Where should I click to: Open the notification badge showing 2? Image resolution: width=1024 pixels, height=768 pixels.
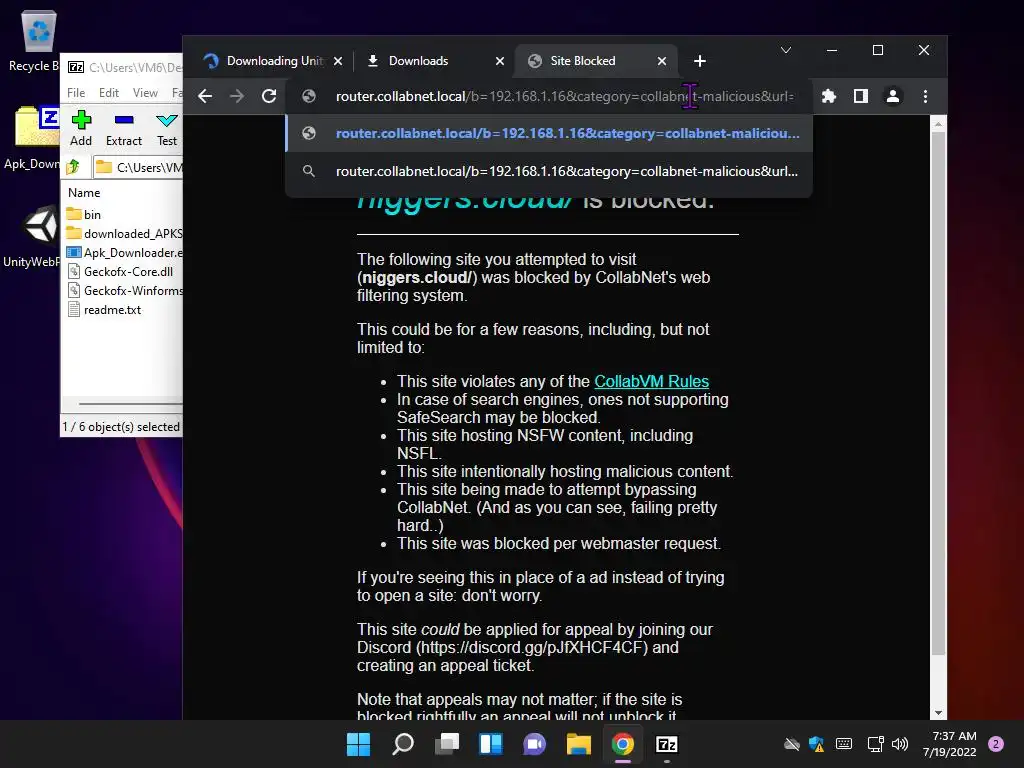(x=995, y=744)
